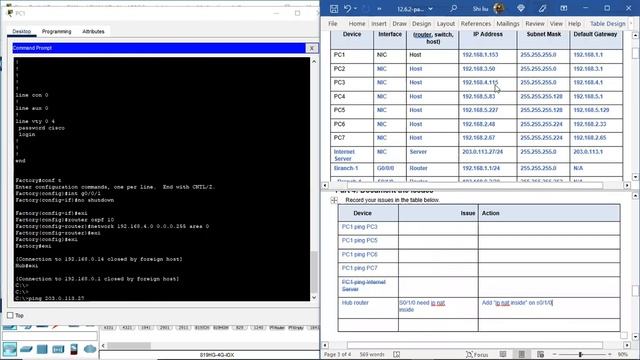Click the device search input field in Packet Tracer
The width and height of the screenshot is (640, 360).
[50, 336]
